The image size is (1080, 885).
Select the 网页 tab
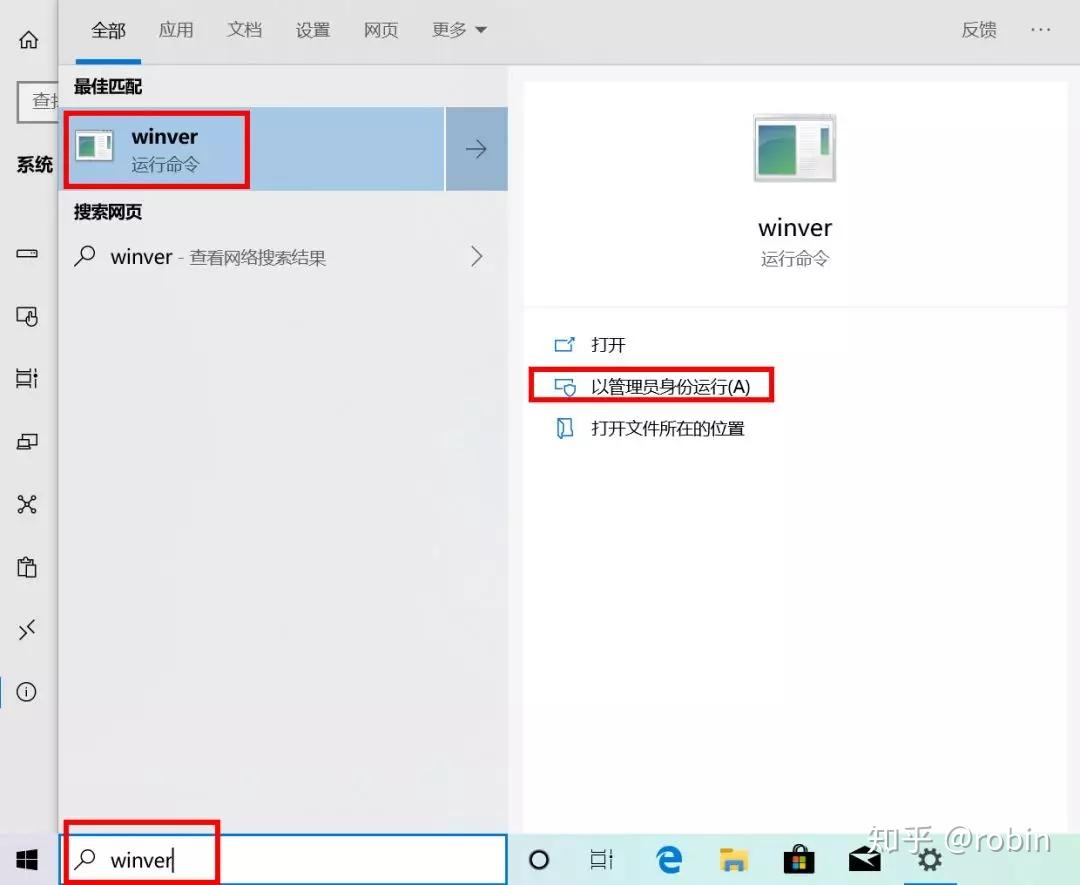(380, 30)
